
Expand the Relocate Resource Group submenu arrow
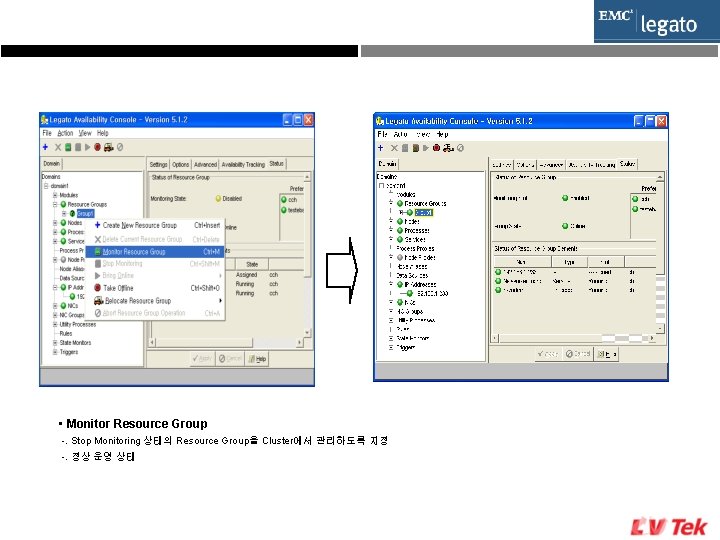220,301
